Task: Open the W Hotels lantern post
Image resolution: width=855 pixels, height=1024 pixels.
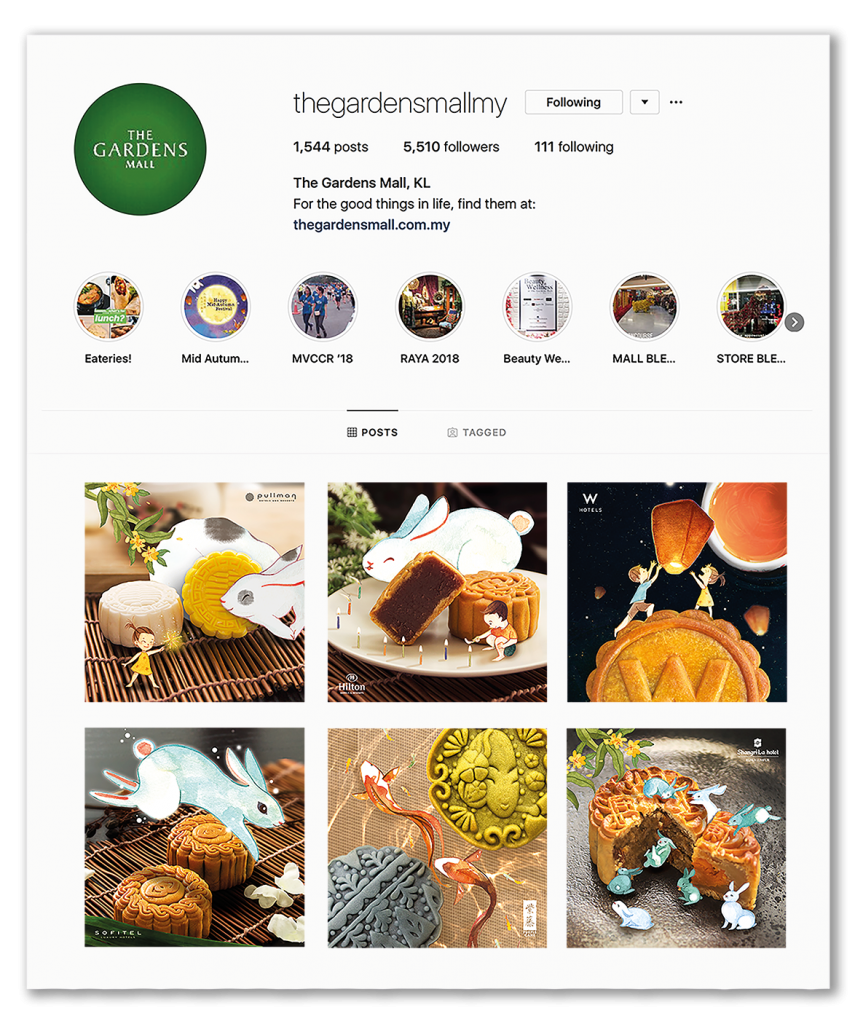Action: coord(677,592)
